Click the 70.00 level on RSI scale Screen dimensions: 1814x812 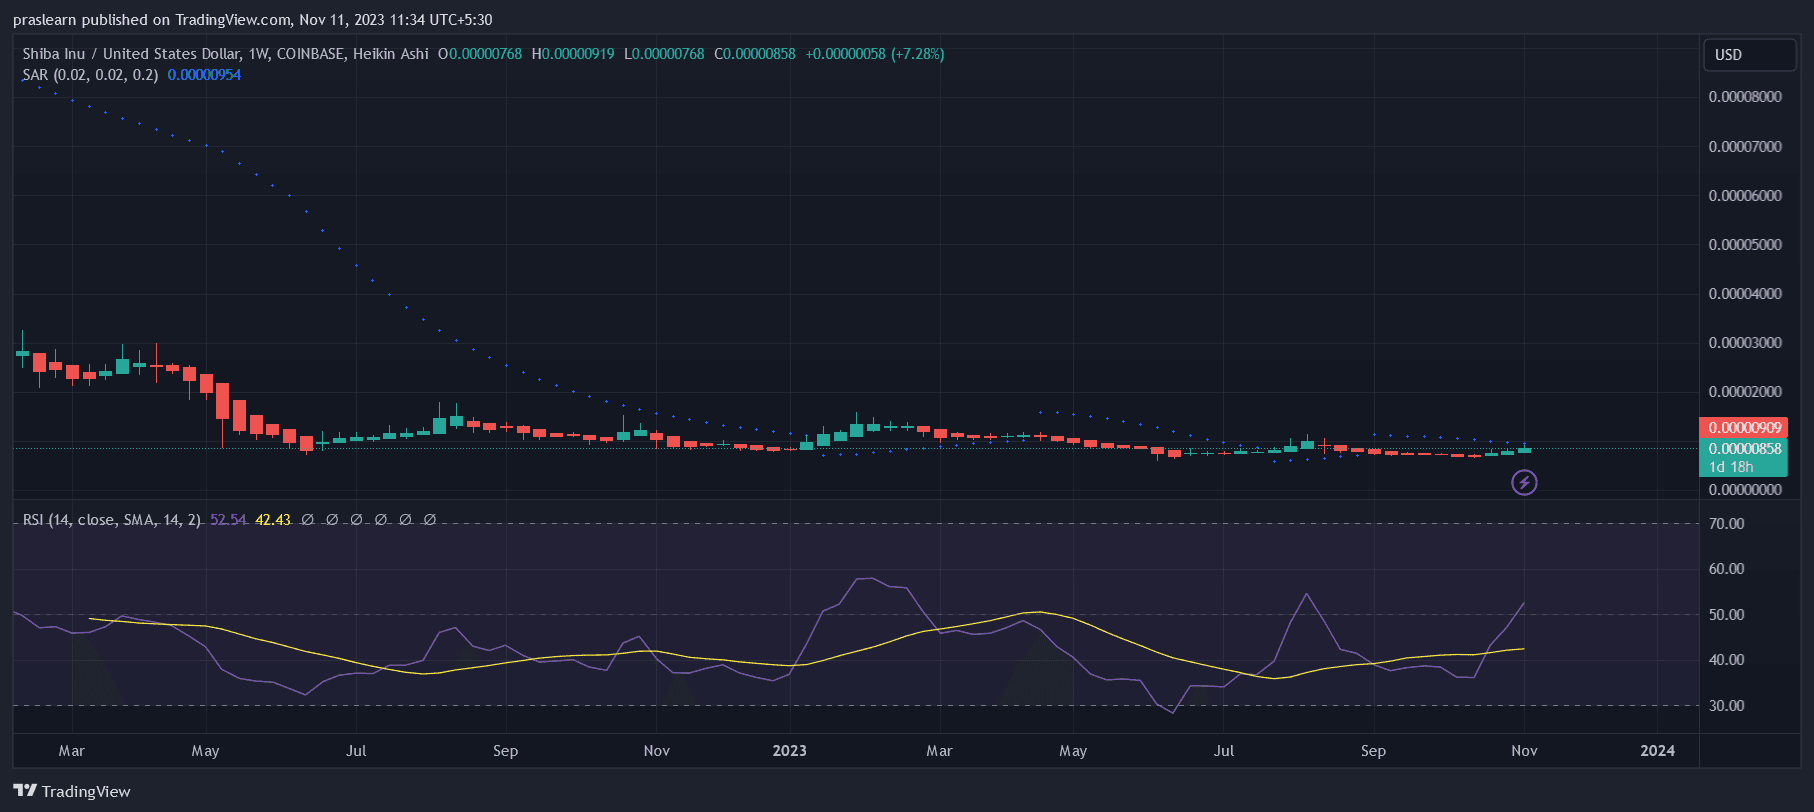pos(1726,524)
